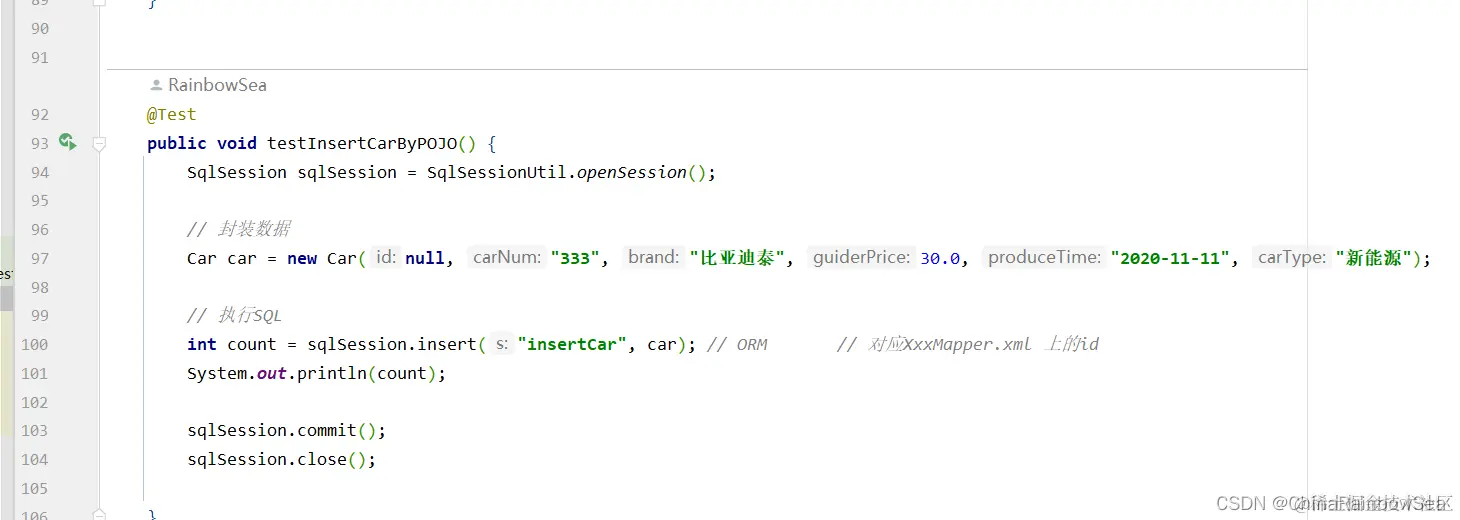1460x520 pixels.
Task: Click the "比亚迪泰" string literal
Action: 737,258
